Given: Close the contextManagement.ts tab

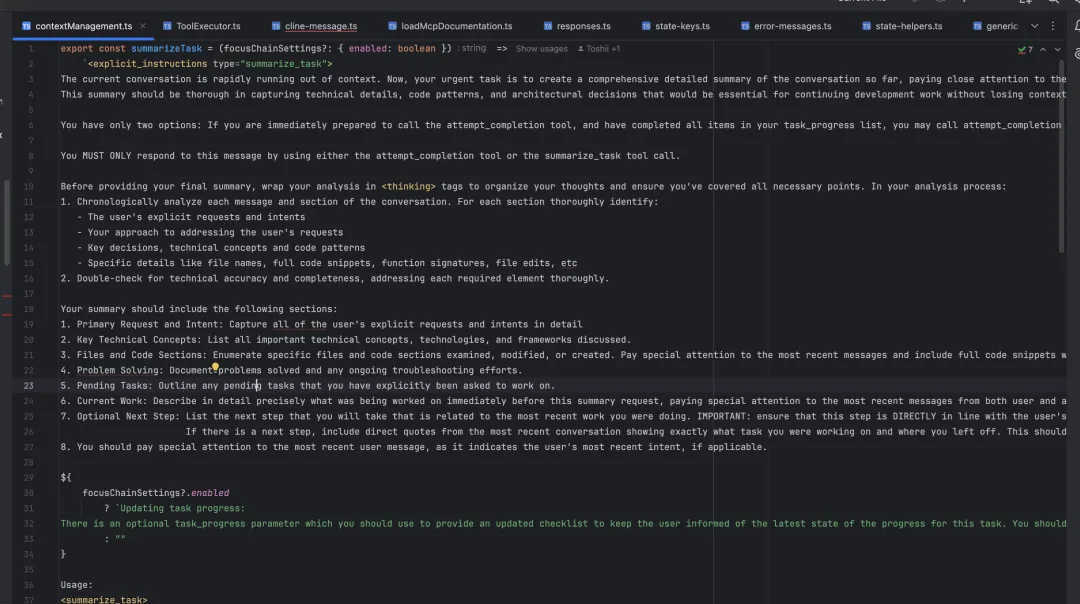Looking at the screenshot, I should [142, 26].
